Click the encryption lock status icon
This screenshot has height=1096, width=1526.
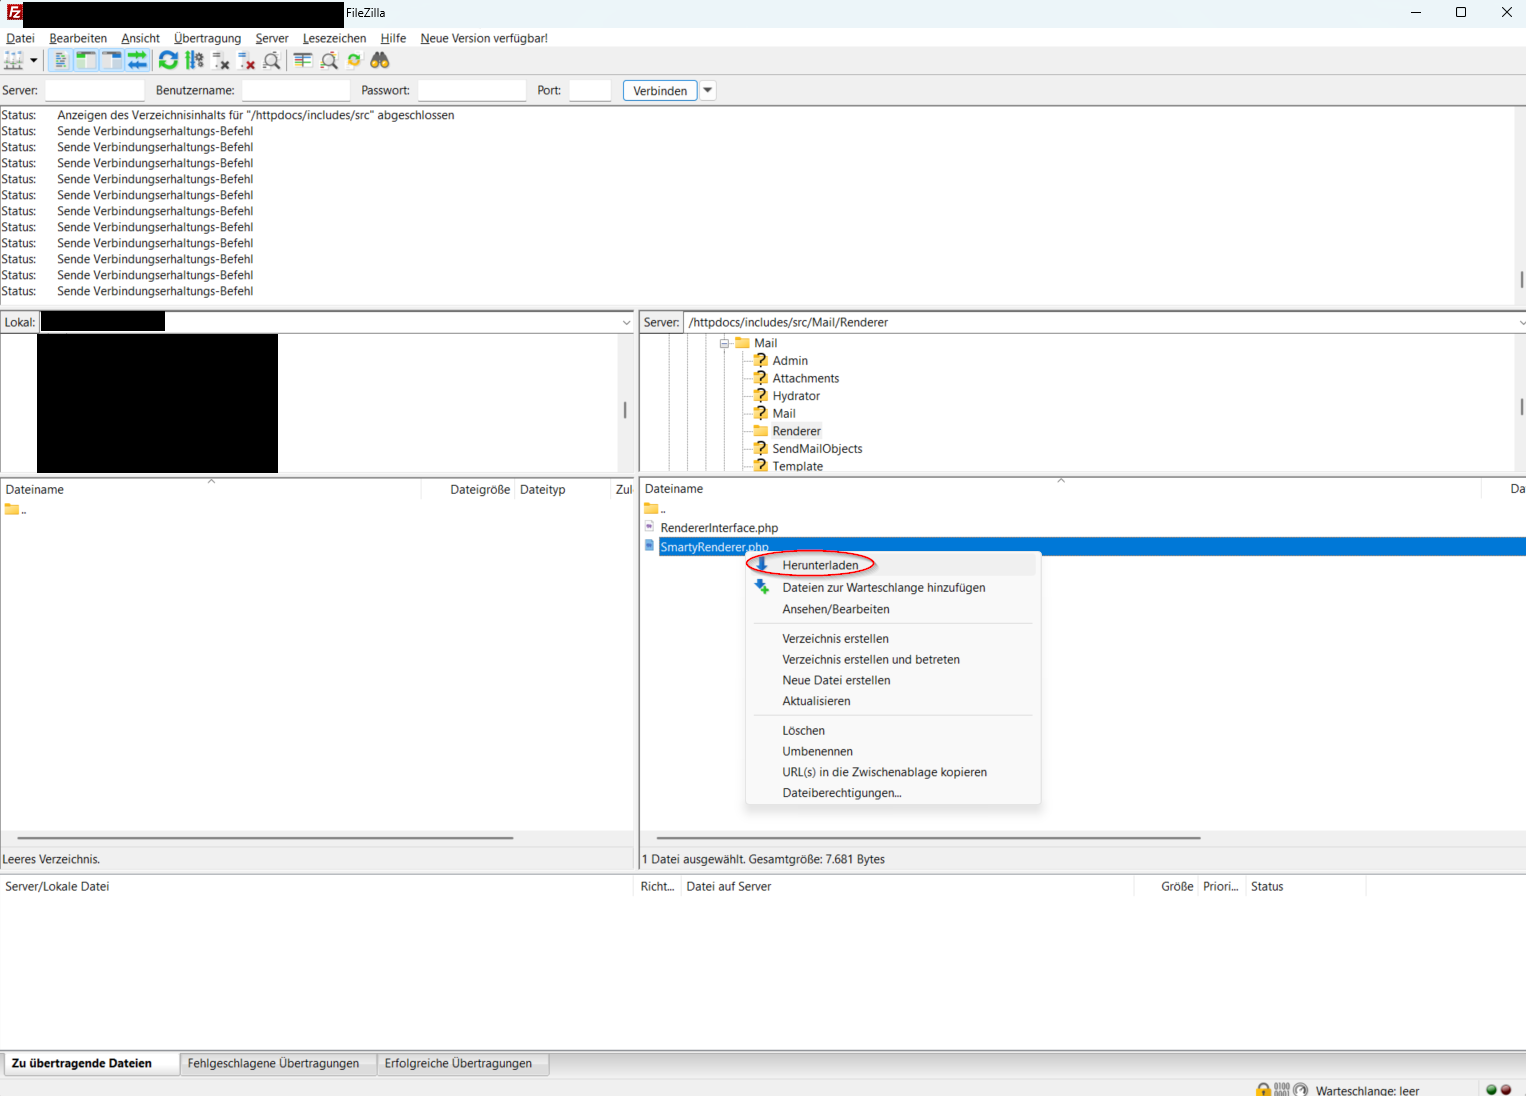pyautogui.click(x=1263, y=1090)
